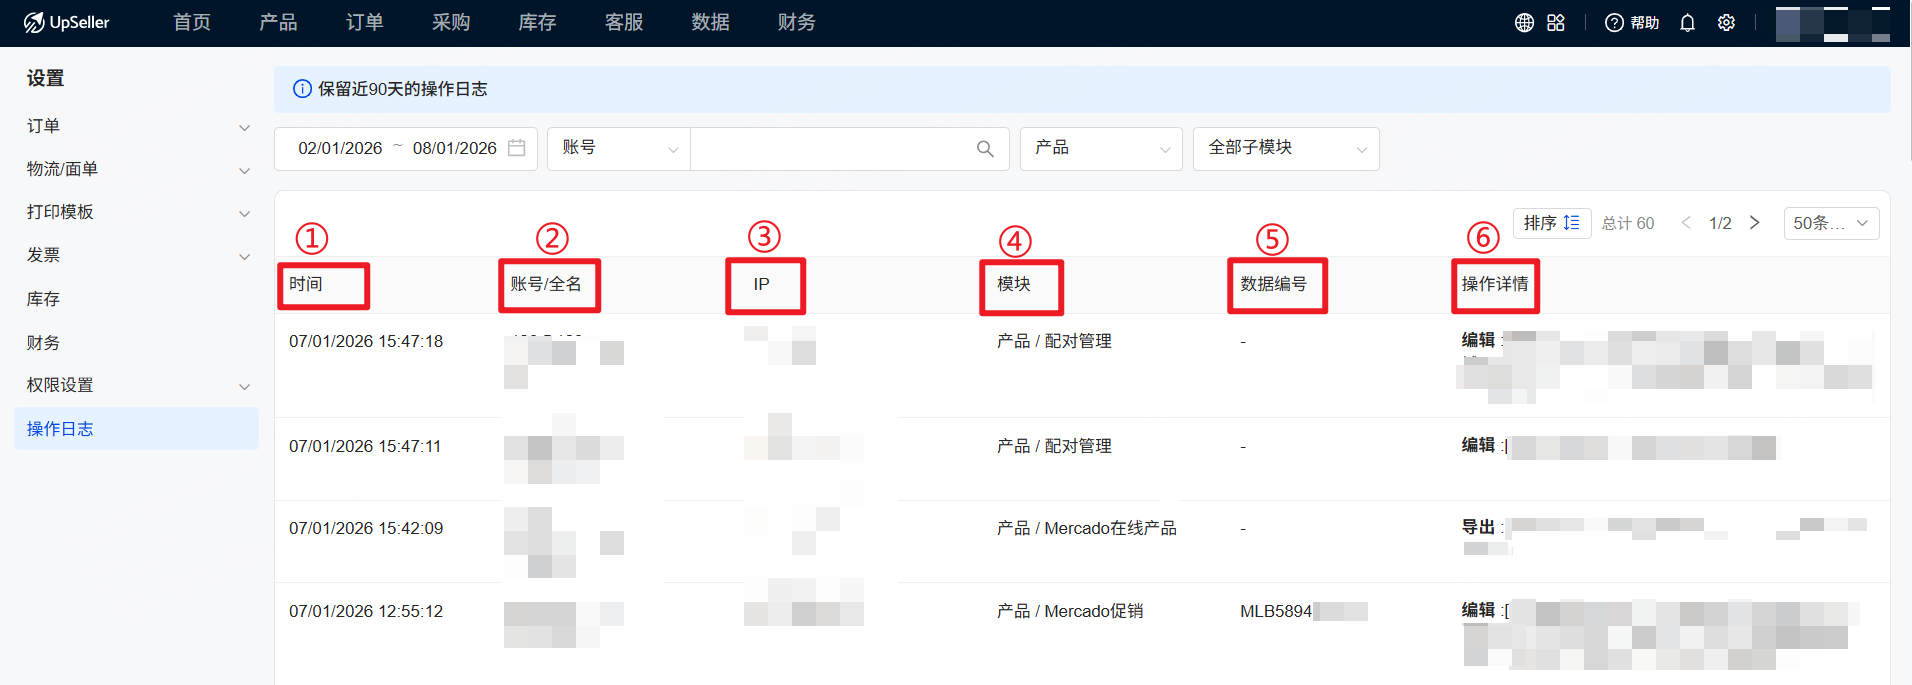Click the help question mark icon

coord(1614,23)
